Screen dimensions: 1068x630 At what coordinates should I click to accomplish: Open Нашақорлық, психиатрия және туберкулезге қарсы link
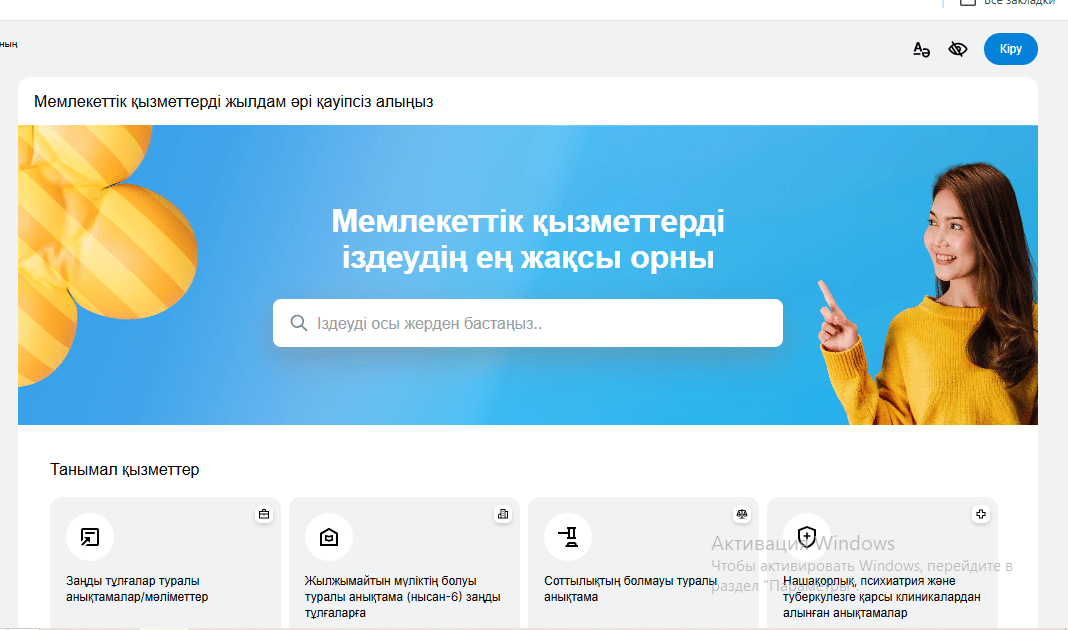pos(881,597)
